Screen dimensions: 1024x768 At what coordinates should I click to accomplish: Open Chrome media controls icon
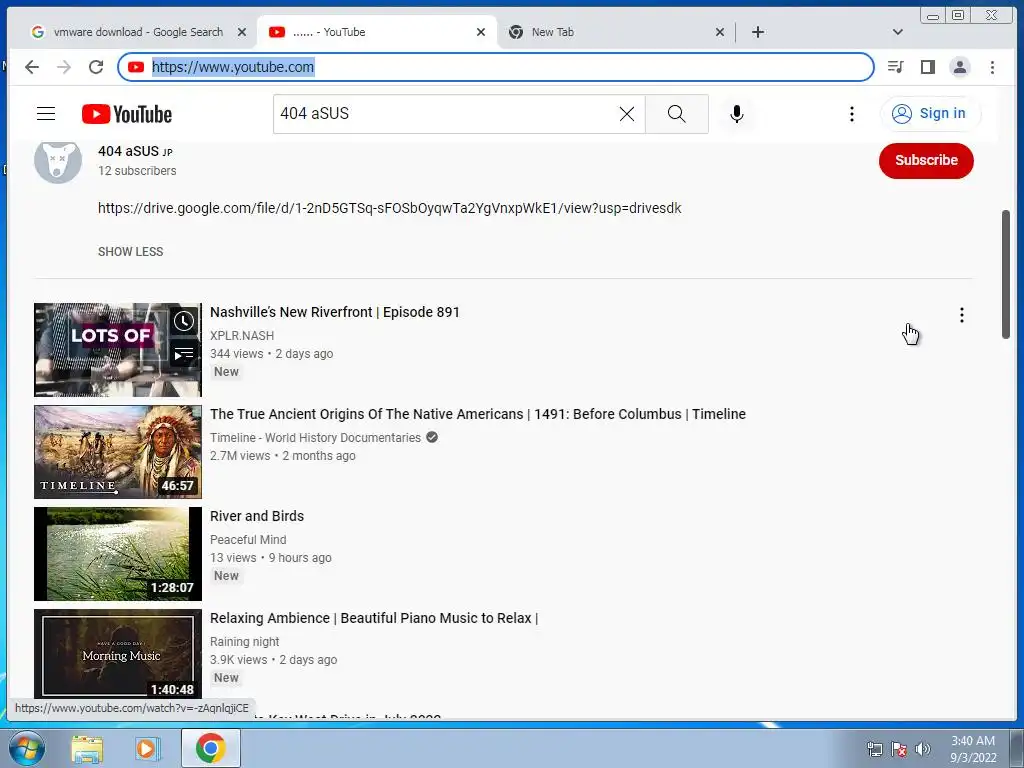895,67
